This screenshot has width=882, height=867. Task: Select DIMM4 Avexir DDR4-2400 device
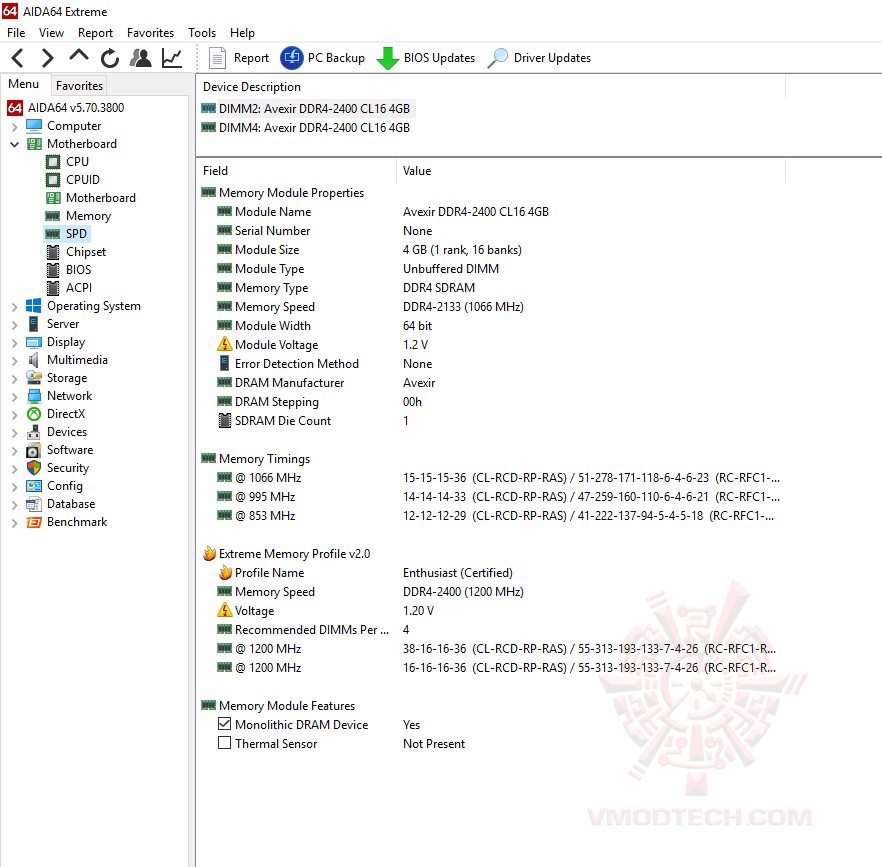coord(307,128)
